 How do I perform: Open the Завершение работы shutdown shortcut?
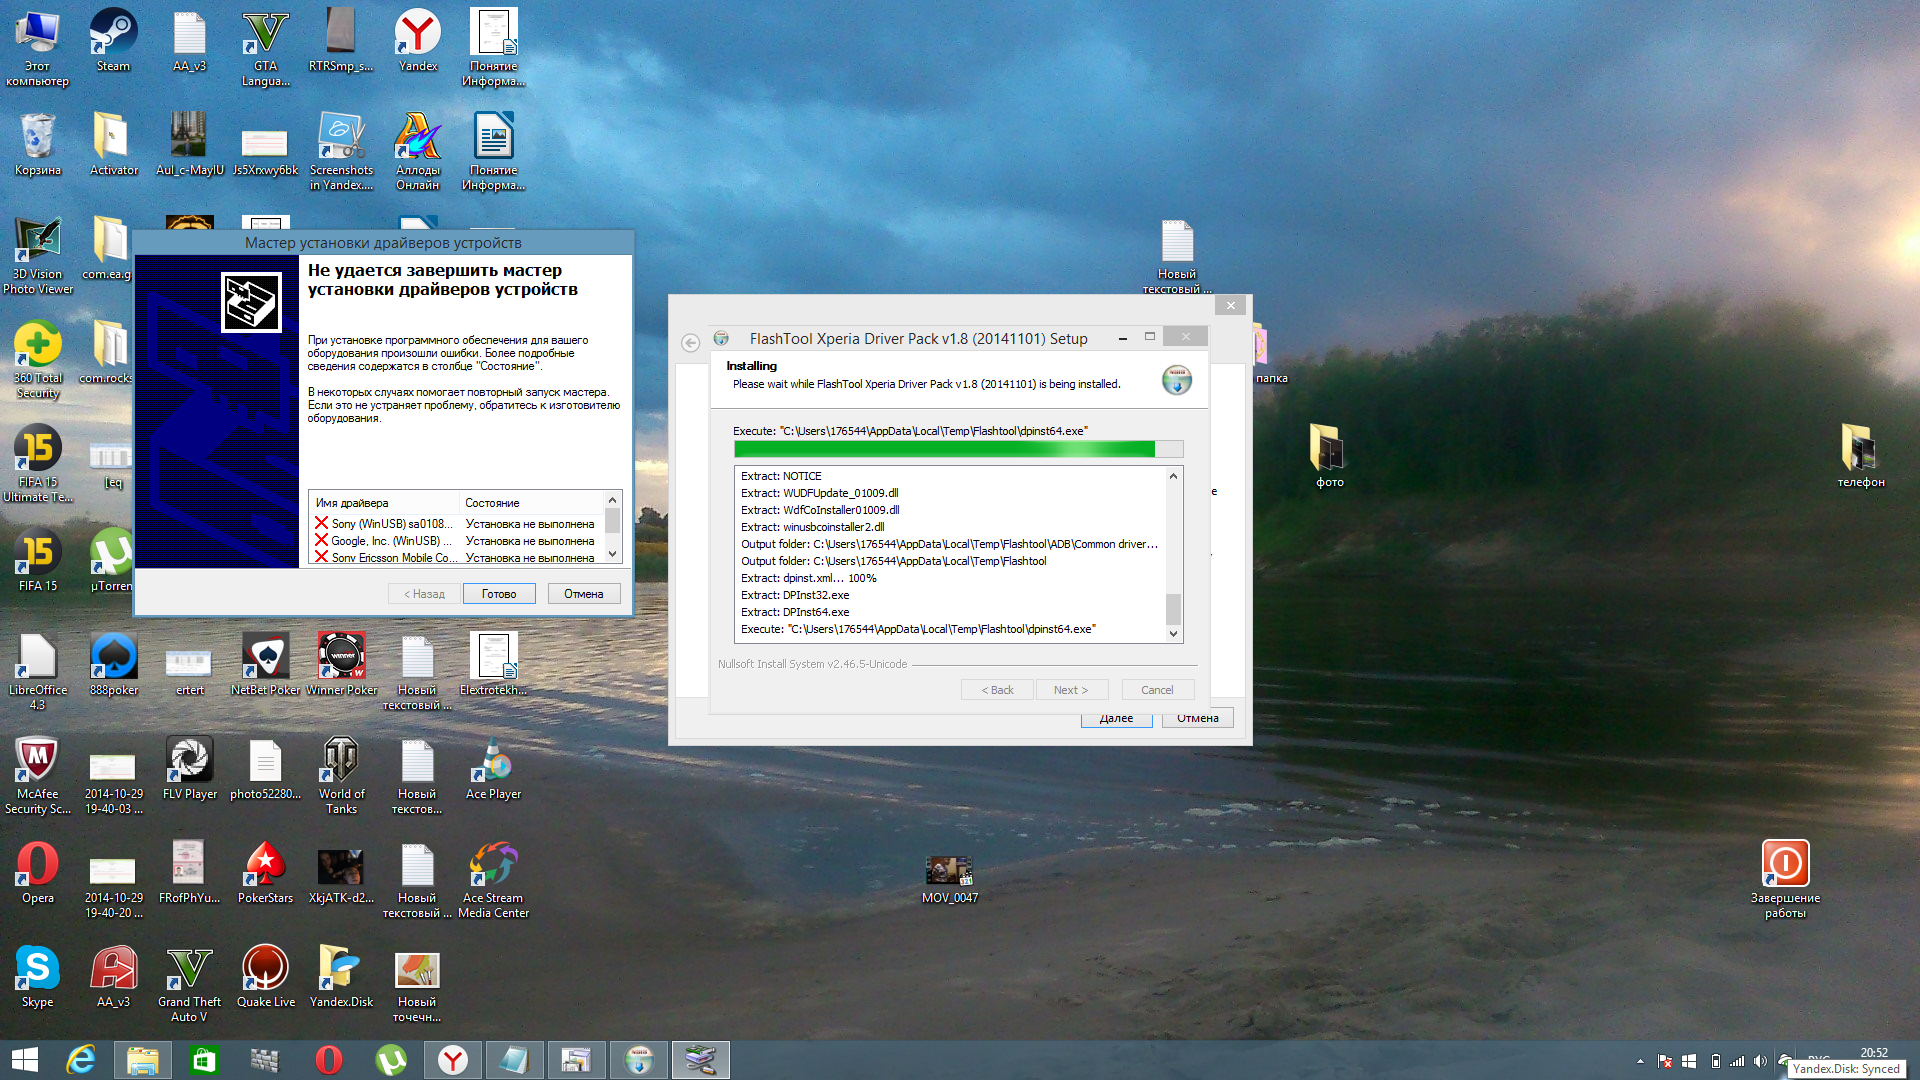[x=1785, y=866]
